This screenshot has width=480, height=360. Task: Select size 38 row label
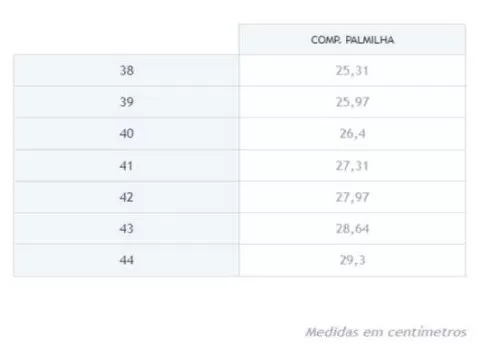(x=127, y=71)
